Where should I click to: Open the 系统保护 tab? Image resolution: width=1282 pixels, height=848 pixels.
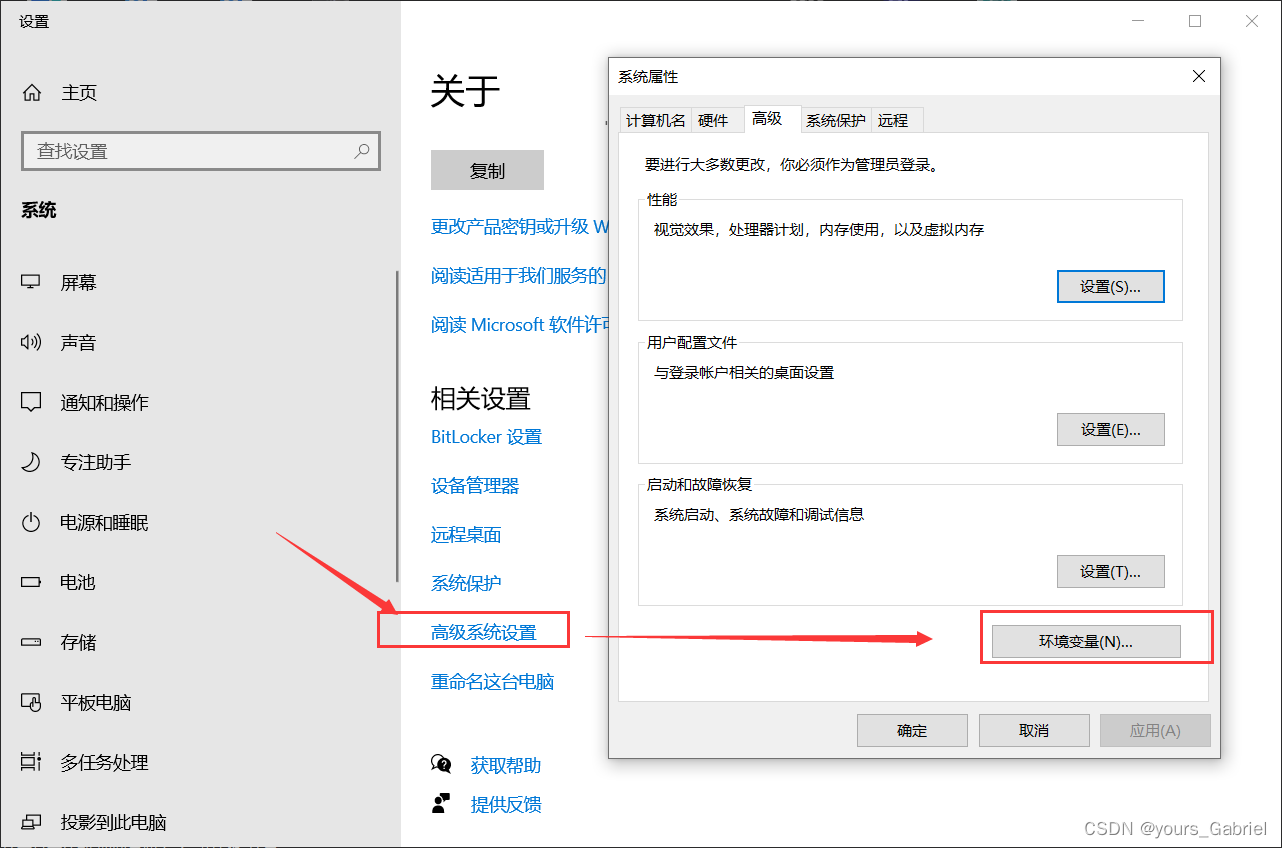pos(836,120)
